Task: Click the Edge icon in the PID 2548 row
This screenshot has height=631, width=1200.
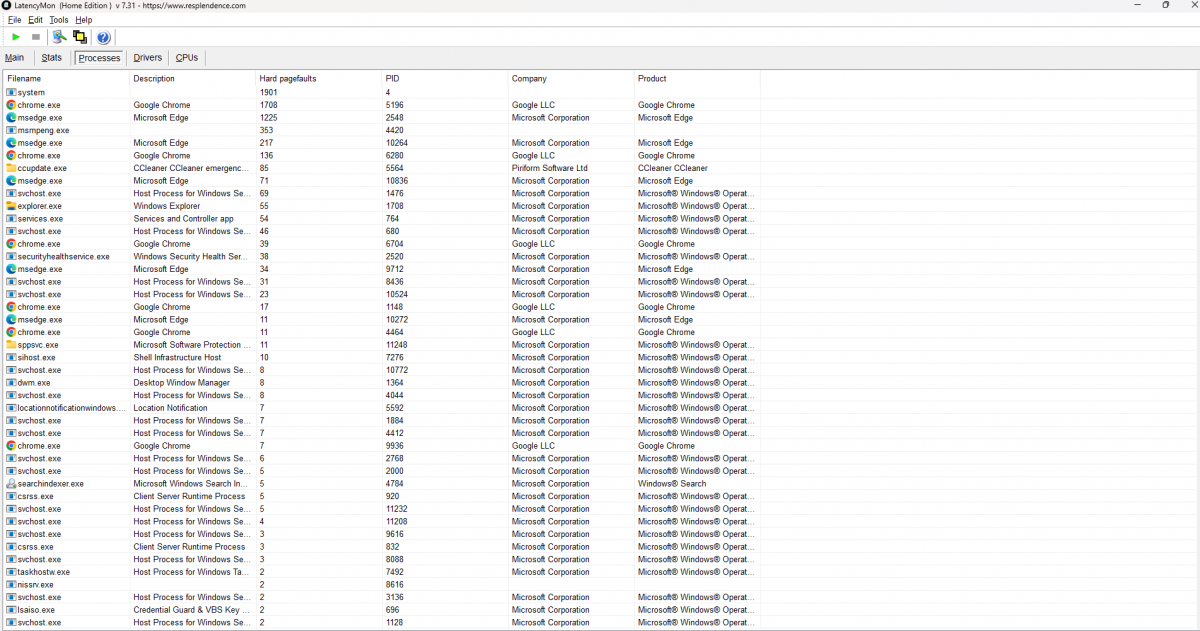Action: click(x=11, y=118)
